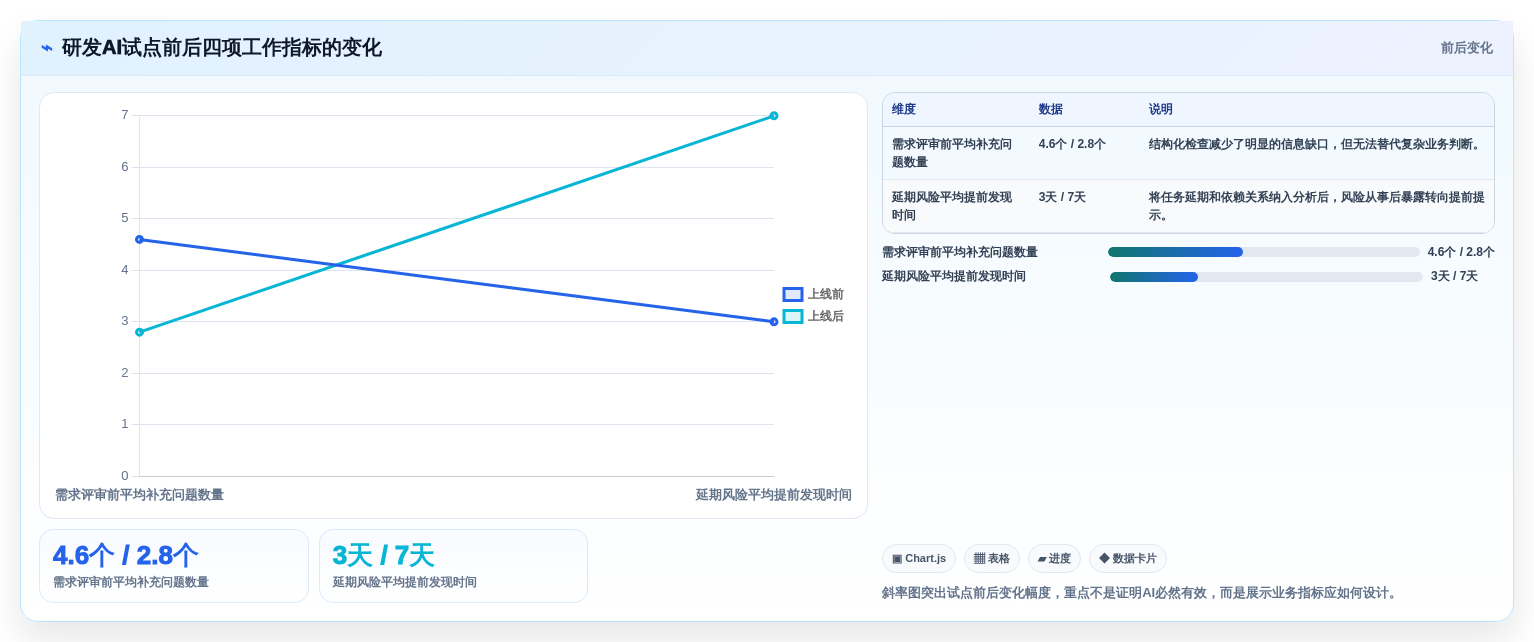
Task: Click the y-axis label 5
Action: tap(125, 218)
